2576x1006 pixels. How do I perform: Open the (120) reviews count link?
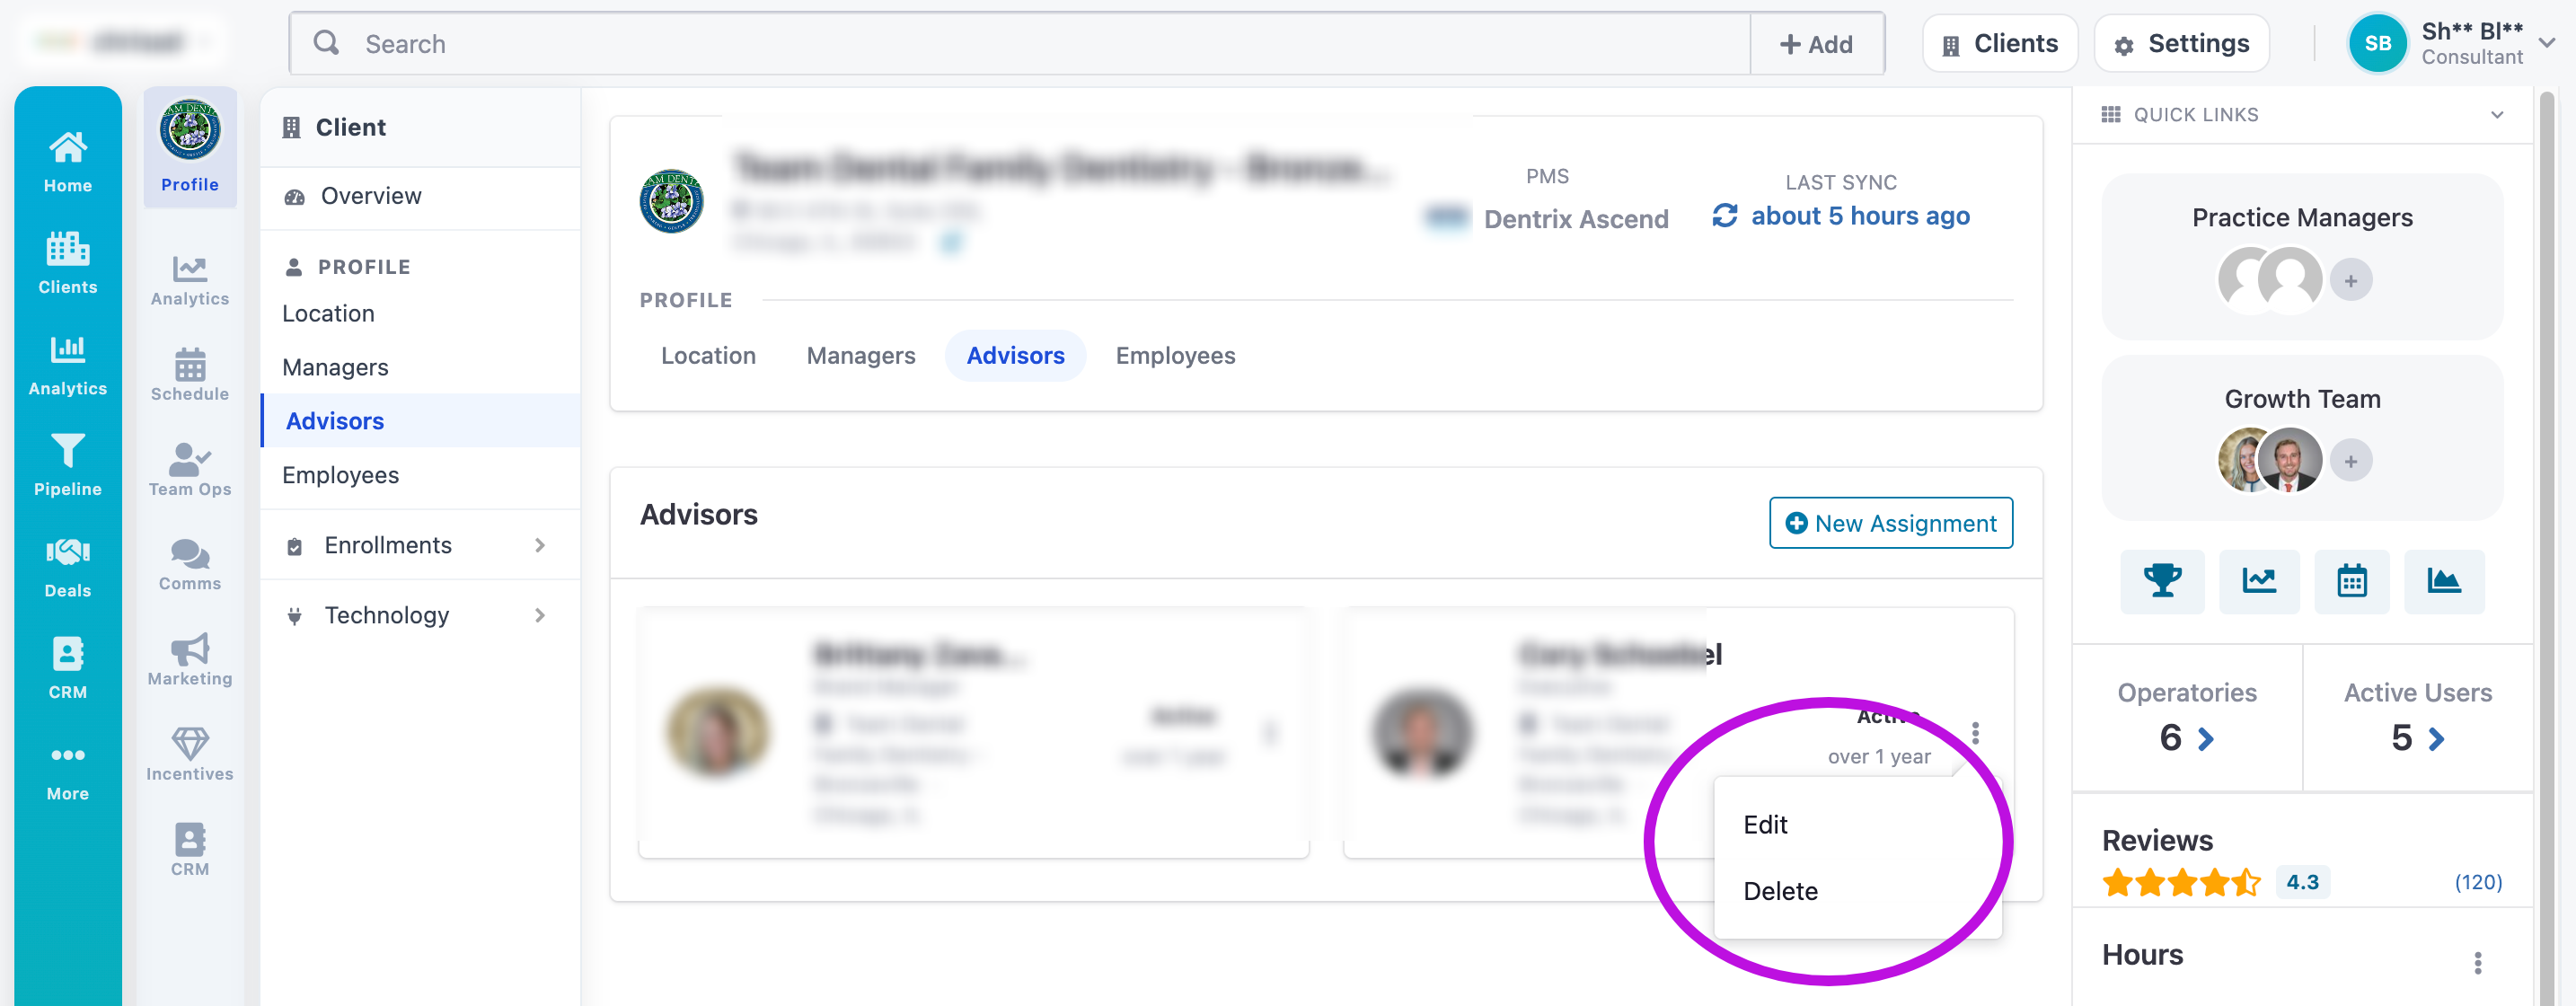click(x=2477, y=882)
